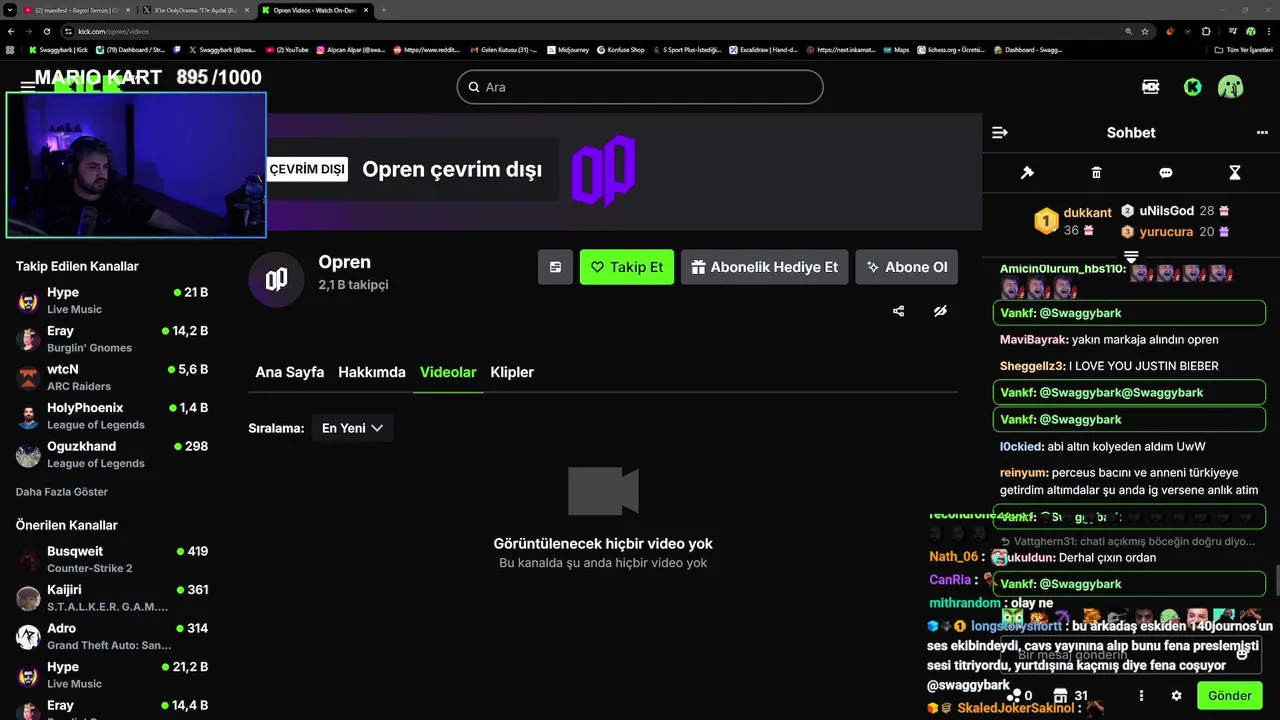
Task: Expand Daha Fazla Göster in followed channels
Action: 62,492
